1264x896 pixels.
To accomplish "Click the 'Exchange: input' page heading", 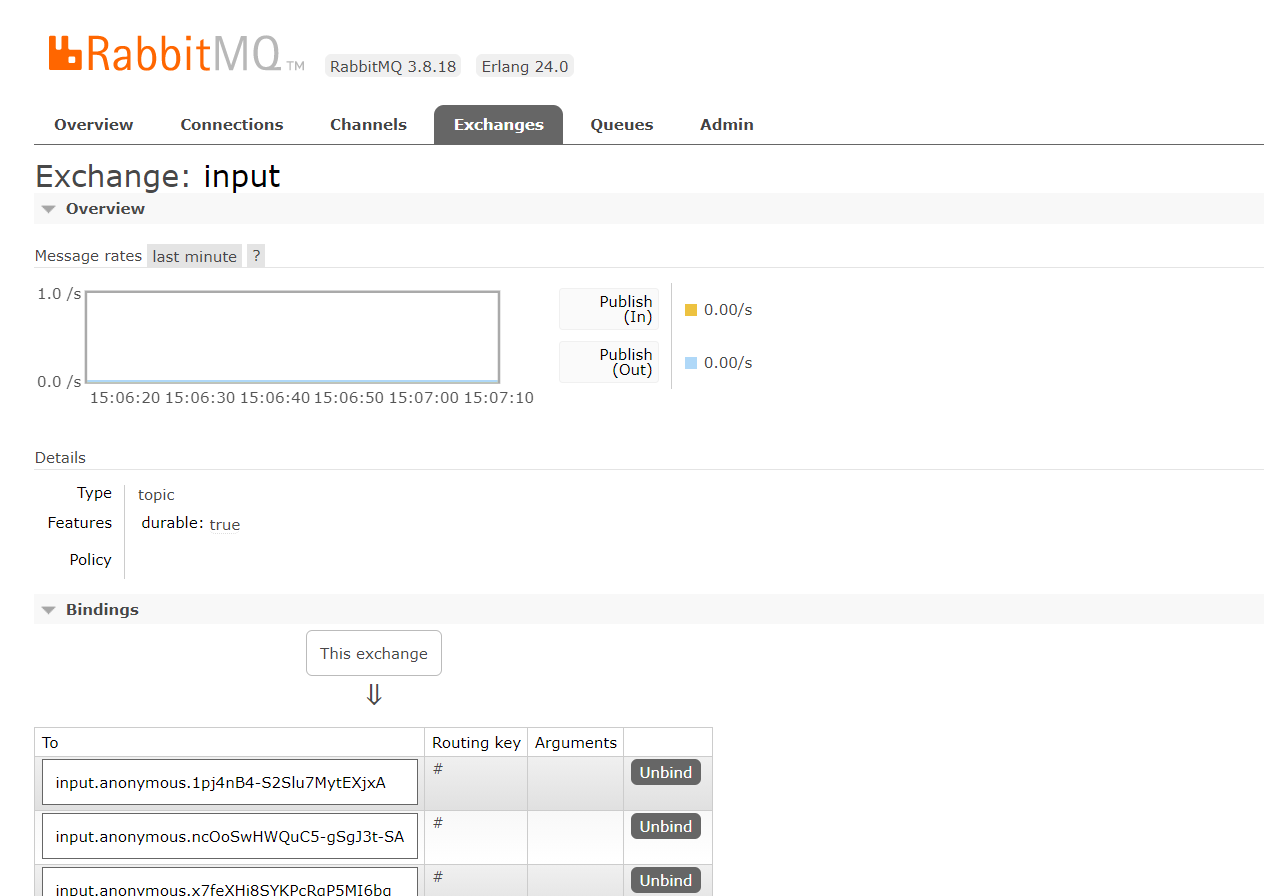I will click(158, 176).
